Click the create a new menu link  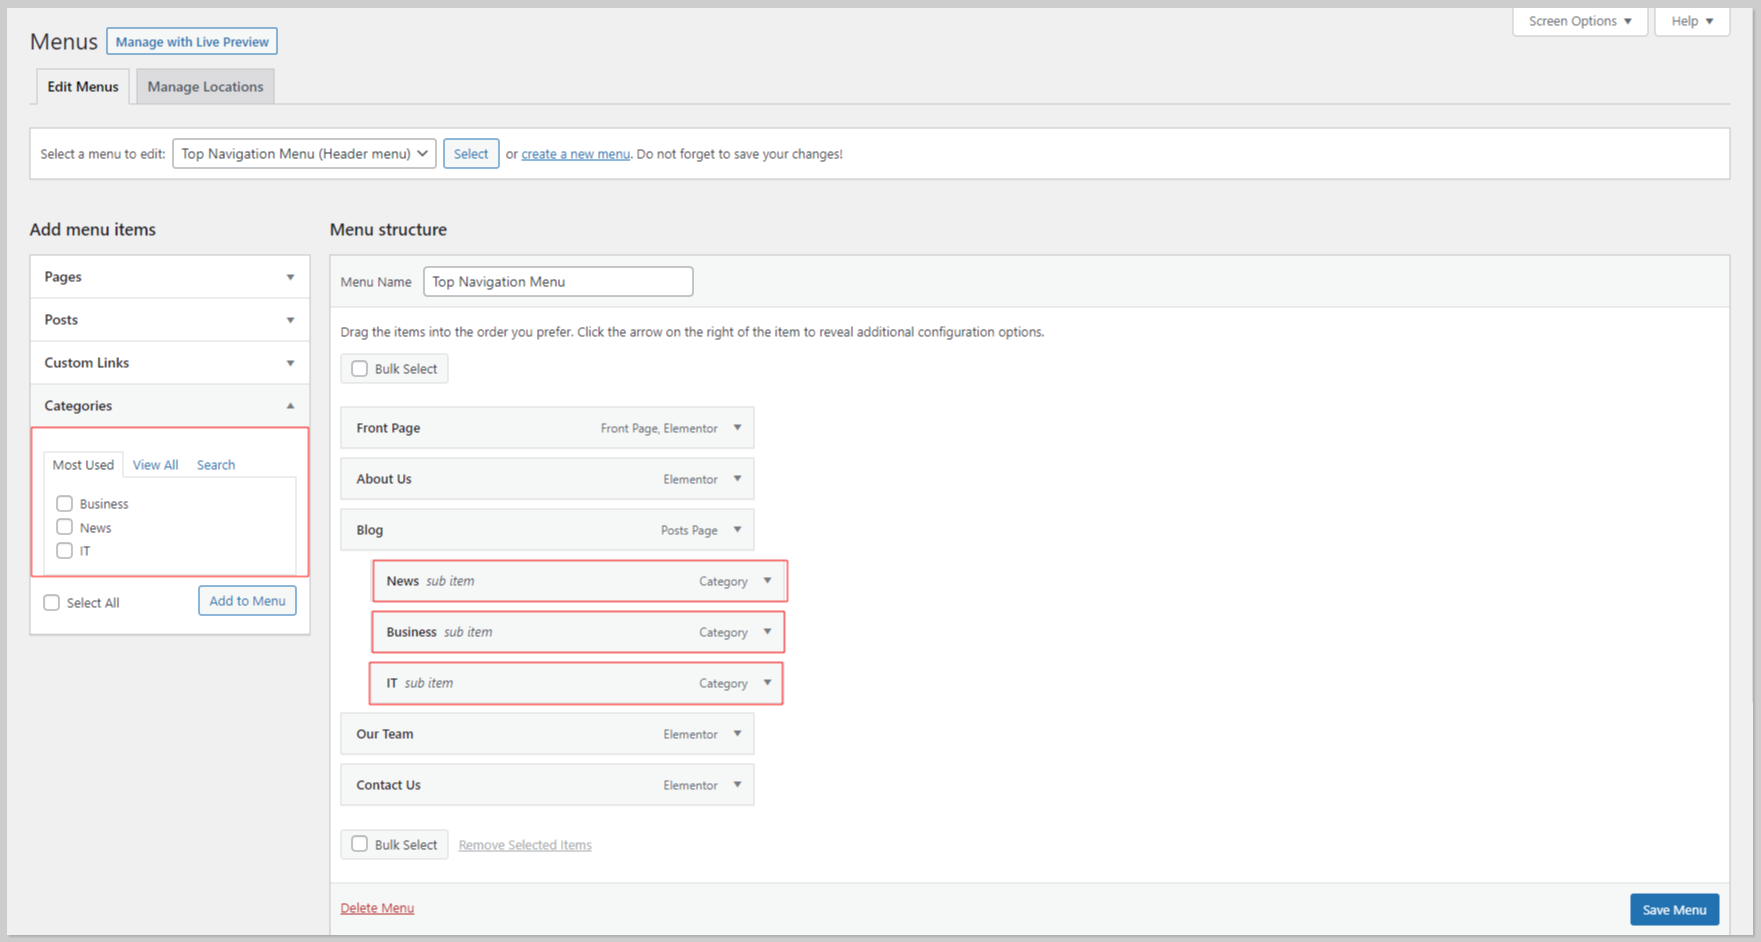tap(575, 154)
